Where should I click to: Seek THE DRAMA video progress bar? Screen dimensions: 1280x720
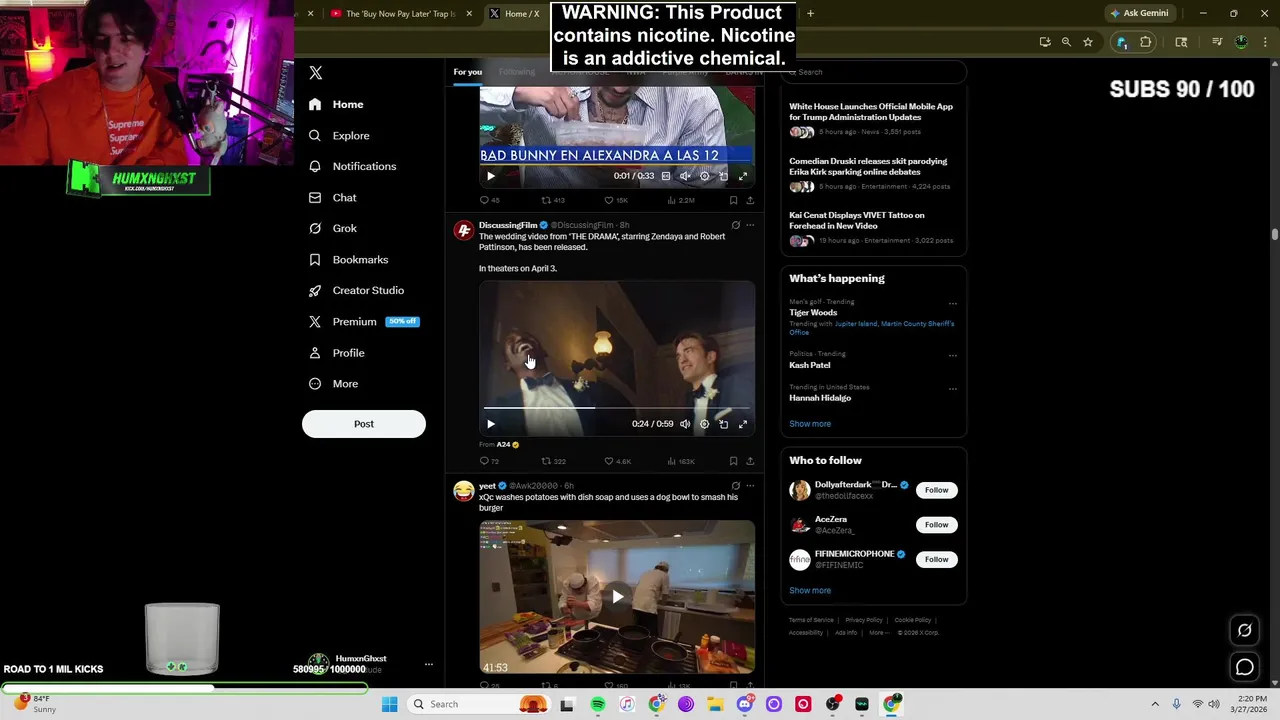(x=617, y=408)
